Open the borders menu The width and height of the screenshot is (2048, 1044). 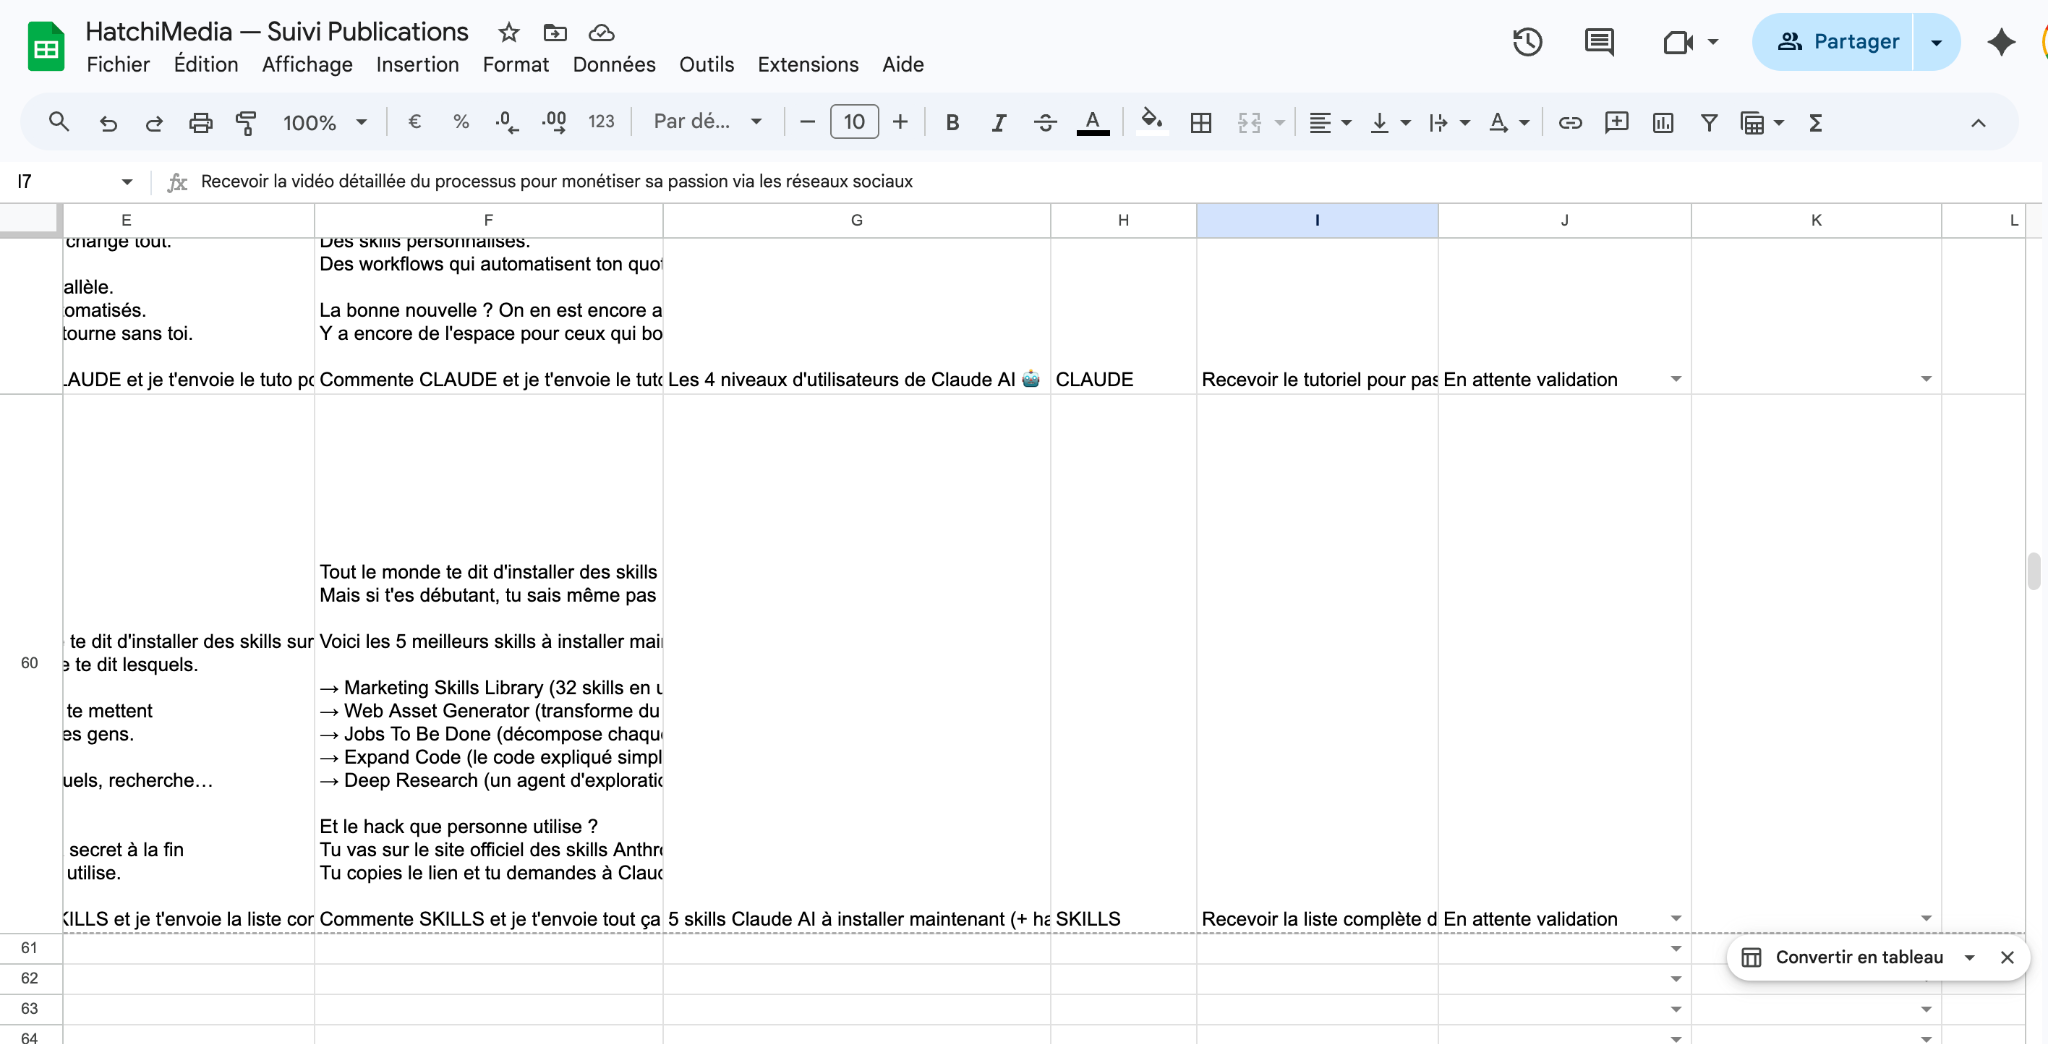click(1201, 122)
